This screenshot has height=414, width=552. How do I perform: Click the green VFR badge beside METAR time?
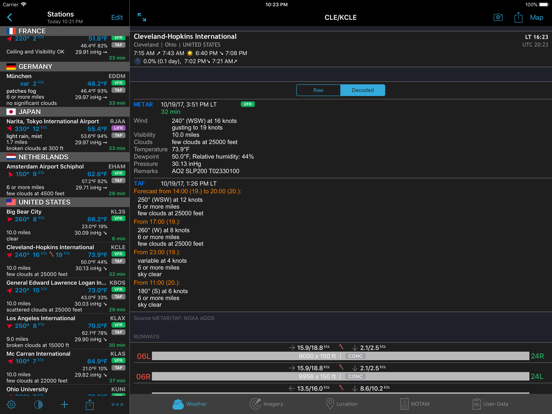(247, 104)
